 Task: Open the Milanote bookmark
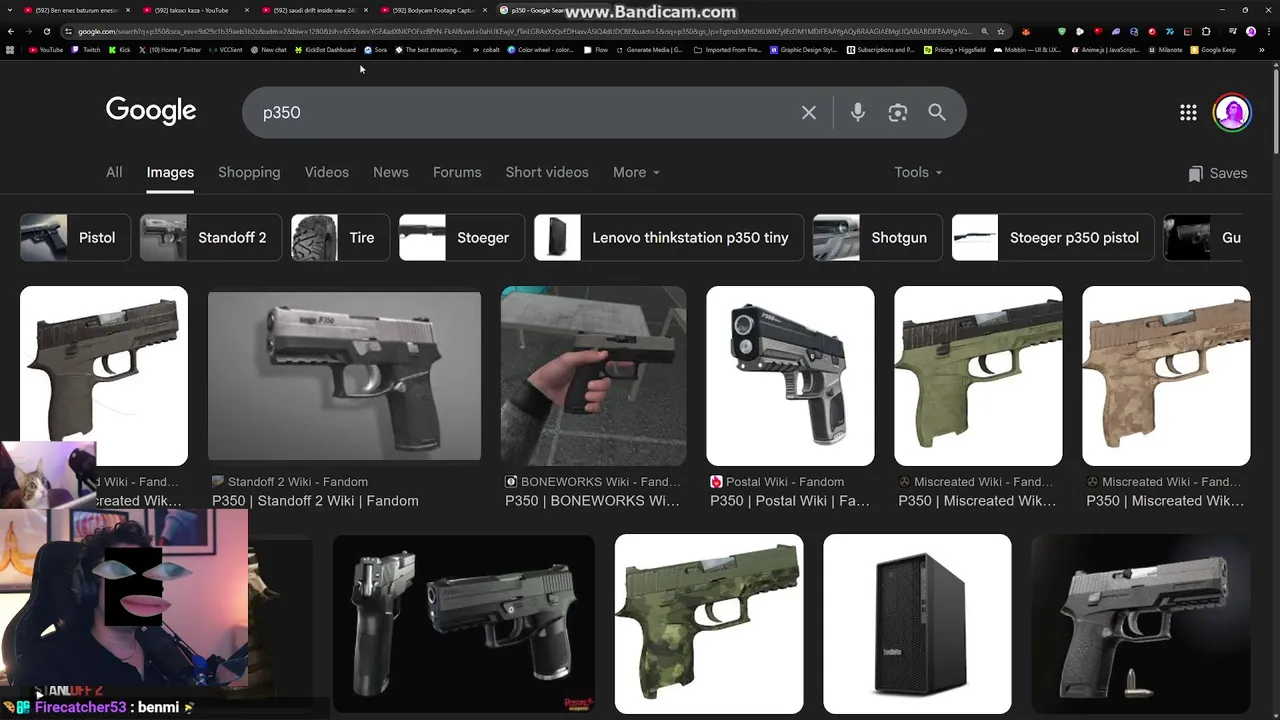coord(1165,49)
